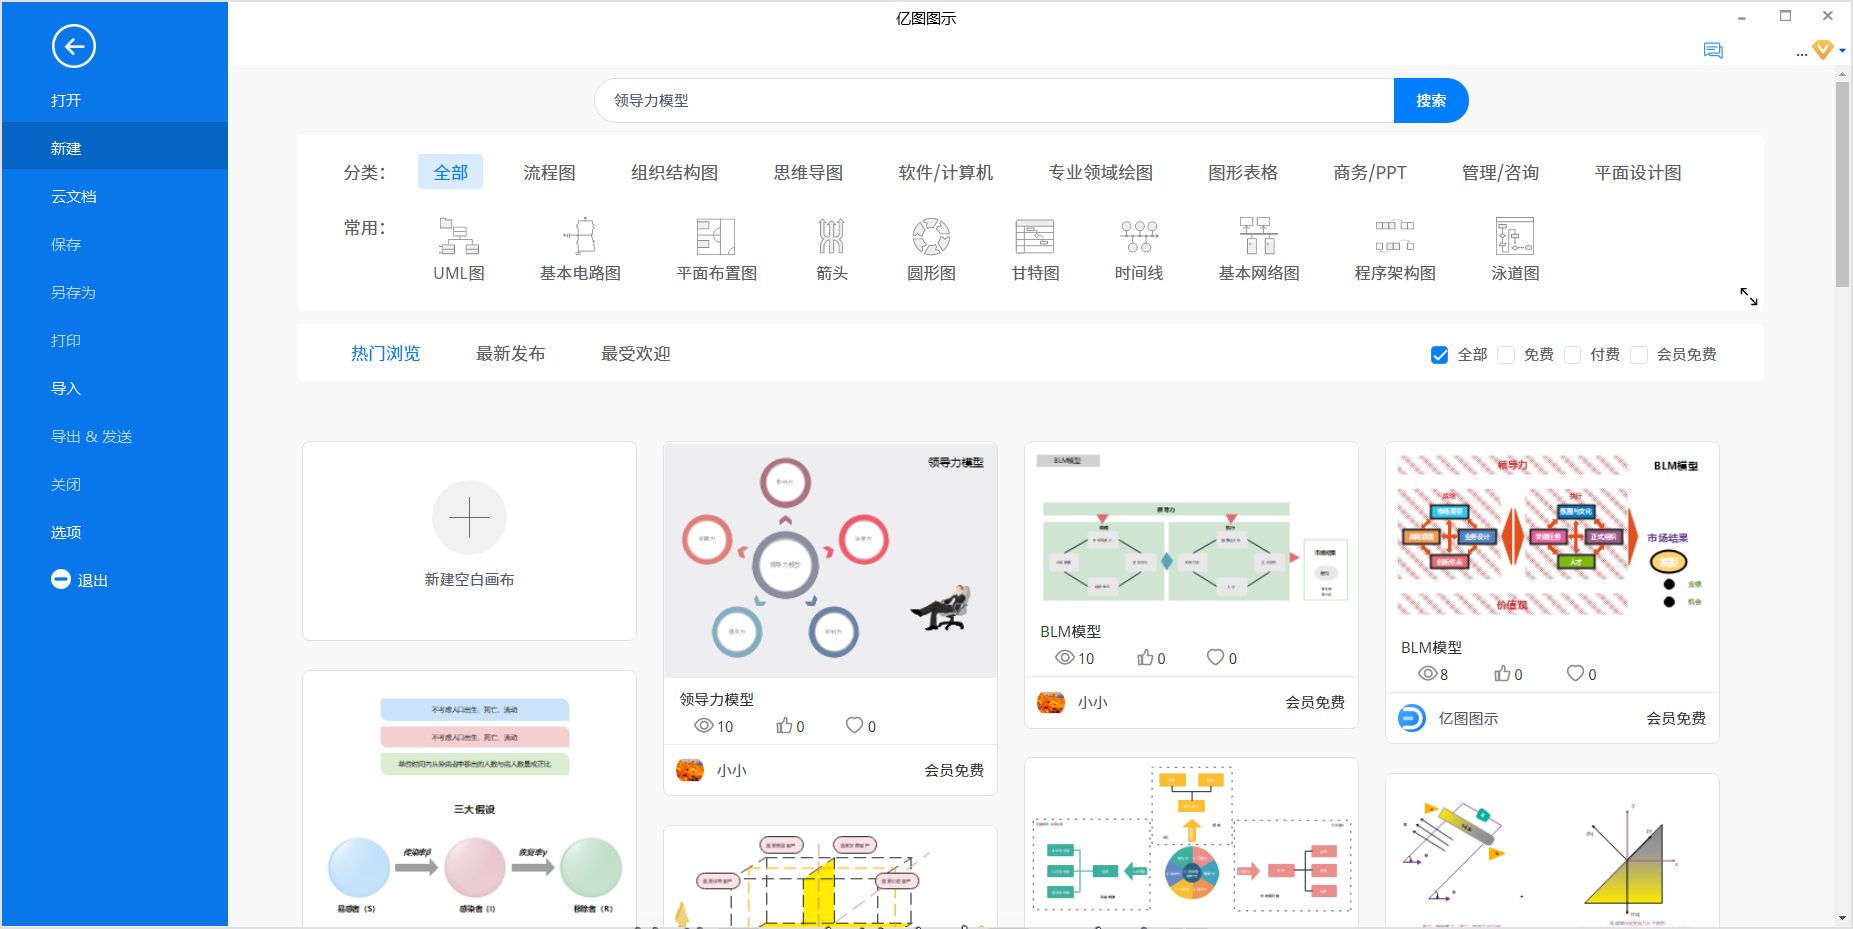Click the back arrow circle icon

point(73,46)
